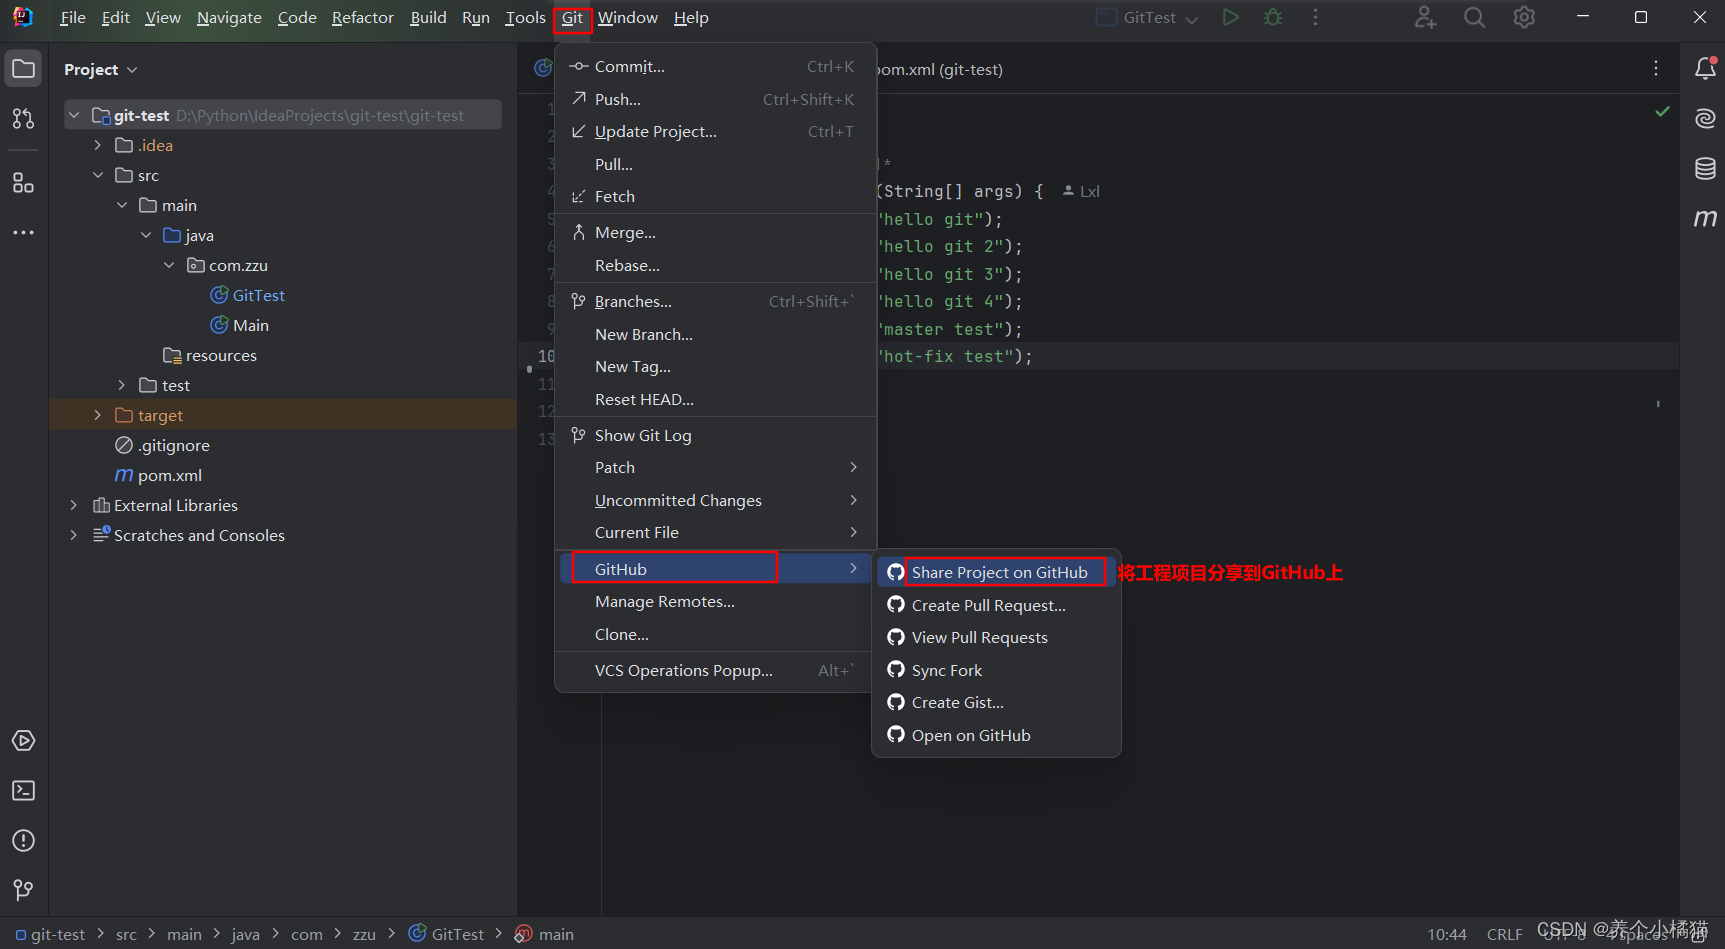
Task: Click the green inspection checkmark
Action: (x=1662, y=111)
